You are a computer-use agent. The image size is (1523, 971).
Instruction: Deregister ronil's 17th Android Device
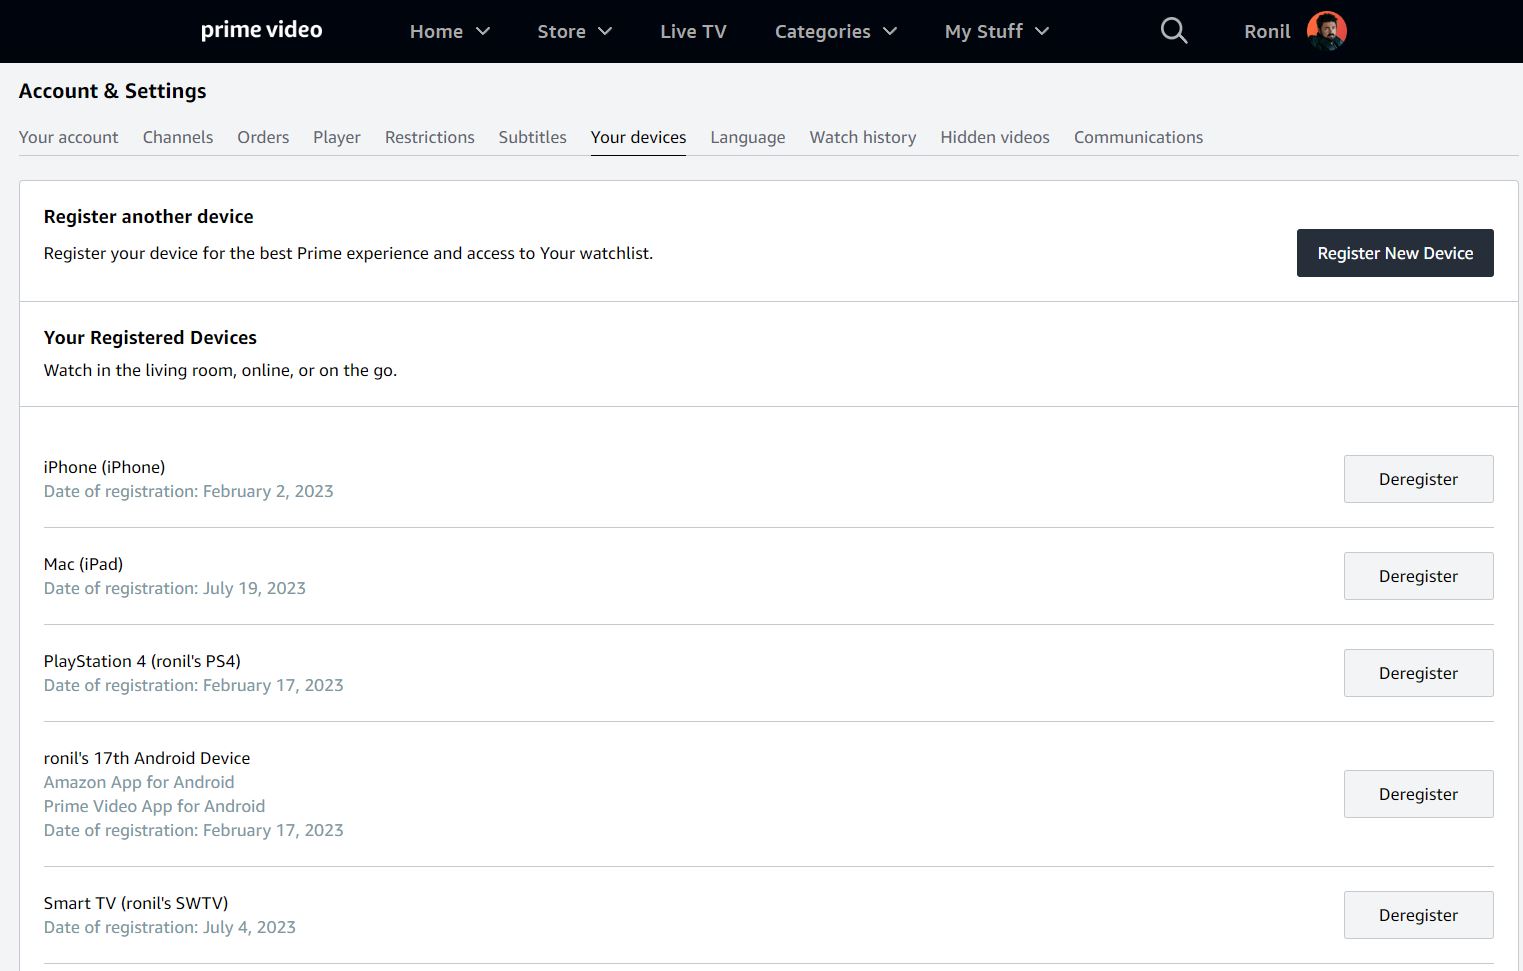[x=1417, y=794]
